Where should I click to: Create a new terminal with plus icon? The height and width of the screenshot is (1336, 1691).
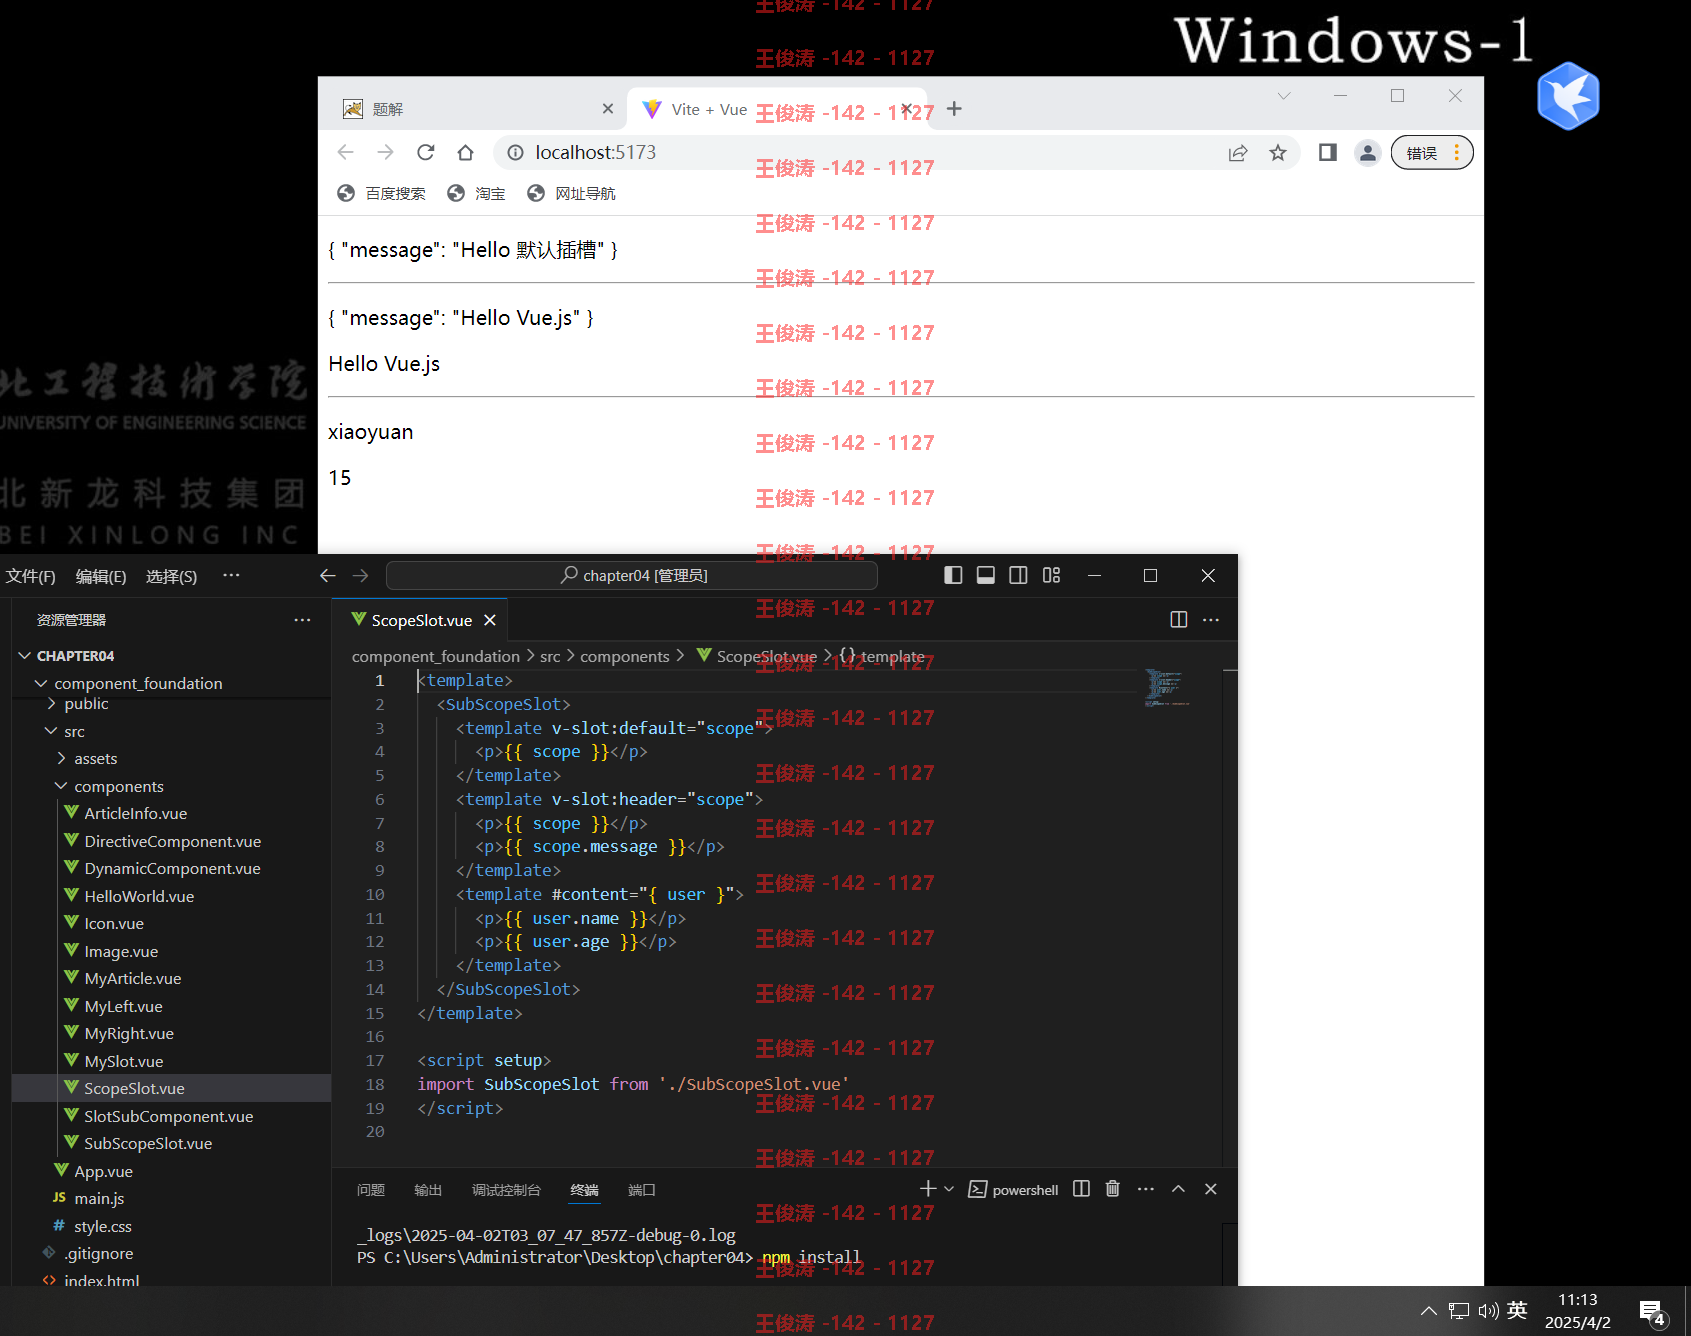pos(928,1188)
